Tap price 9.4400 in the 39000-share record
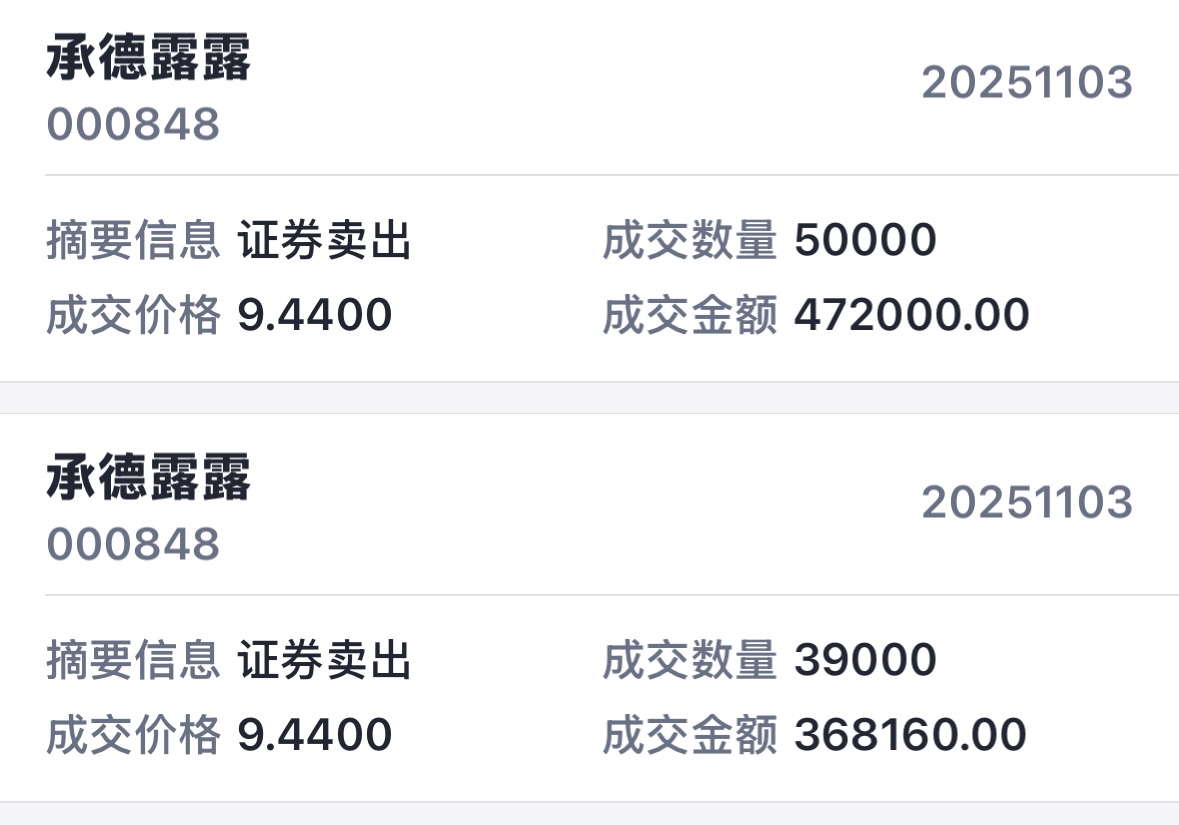 coord(314,736)
